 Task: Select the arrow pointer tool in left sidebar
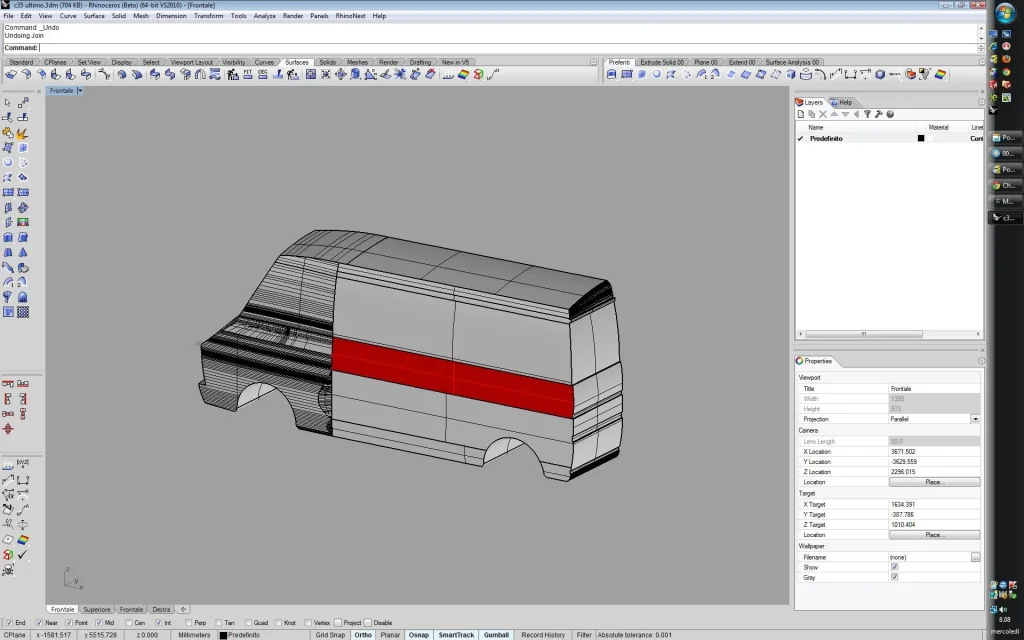[7, 103]
